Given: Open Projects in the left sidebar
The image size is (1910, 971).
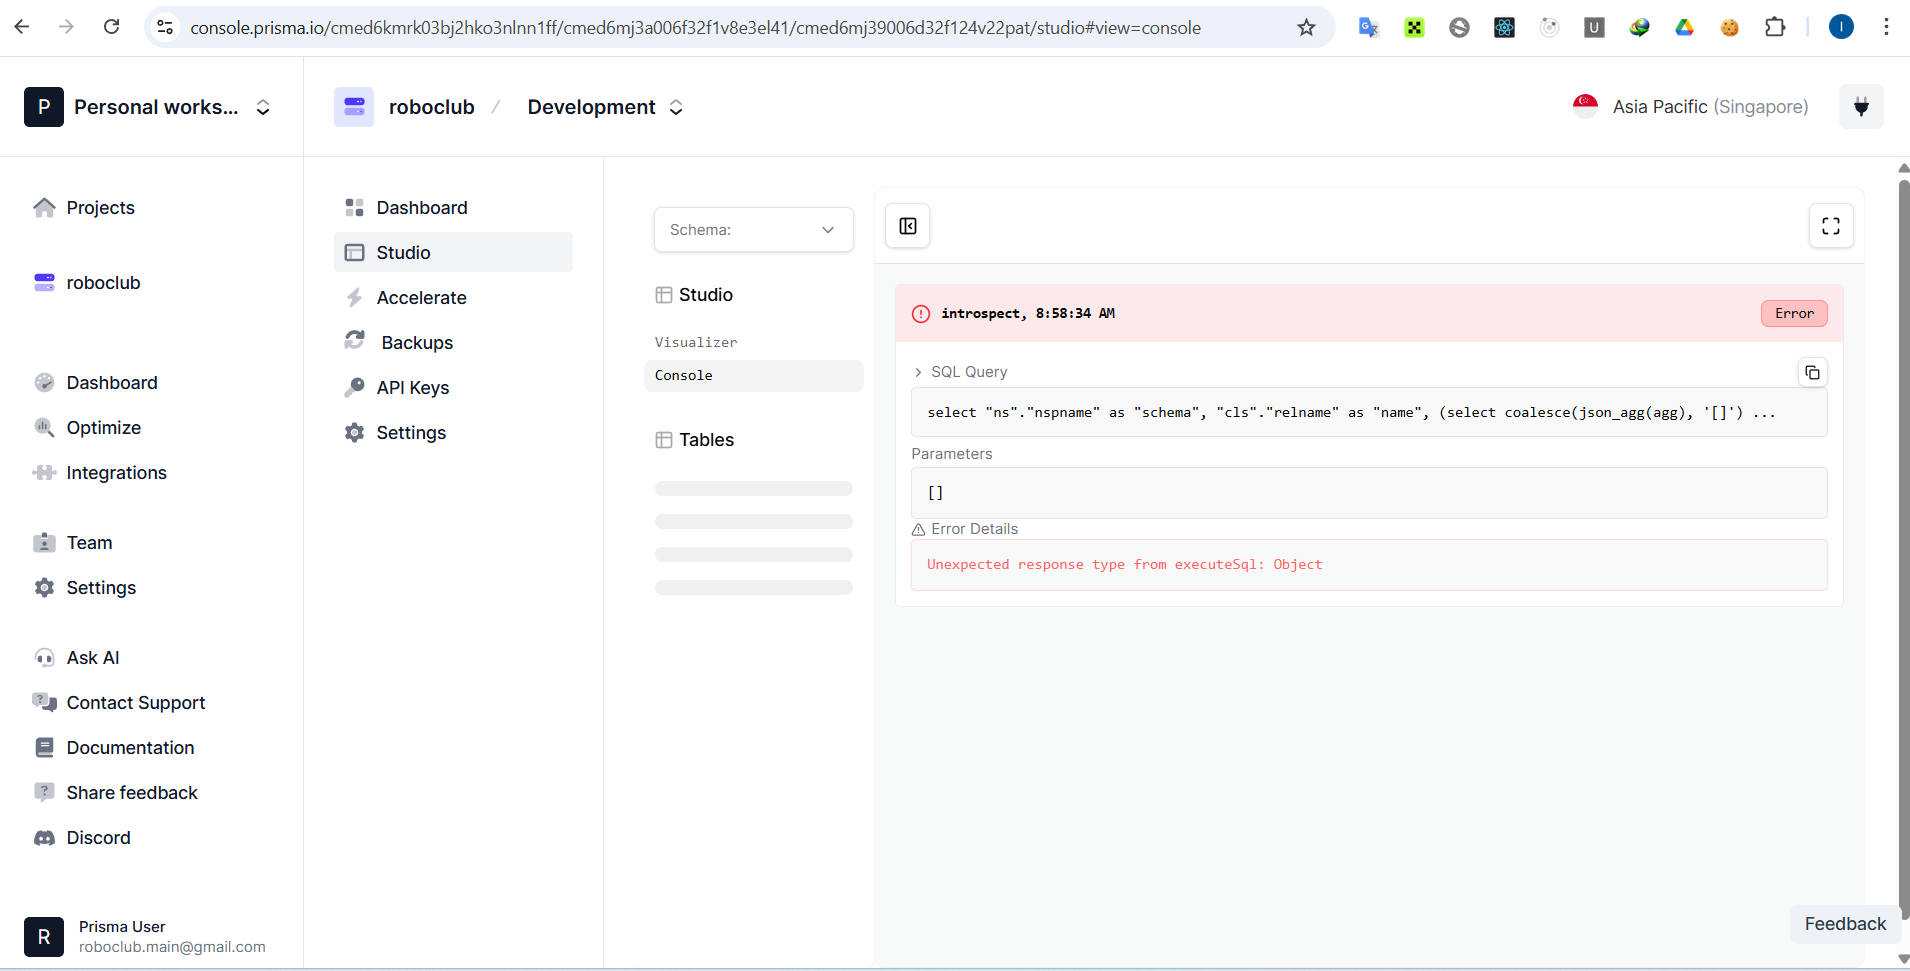Looking at the screenshot, I should click(100, 208).
